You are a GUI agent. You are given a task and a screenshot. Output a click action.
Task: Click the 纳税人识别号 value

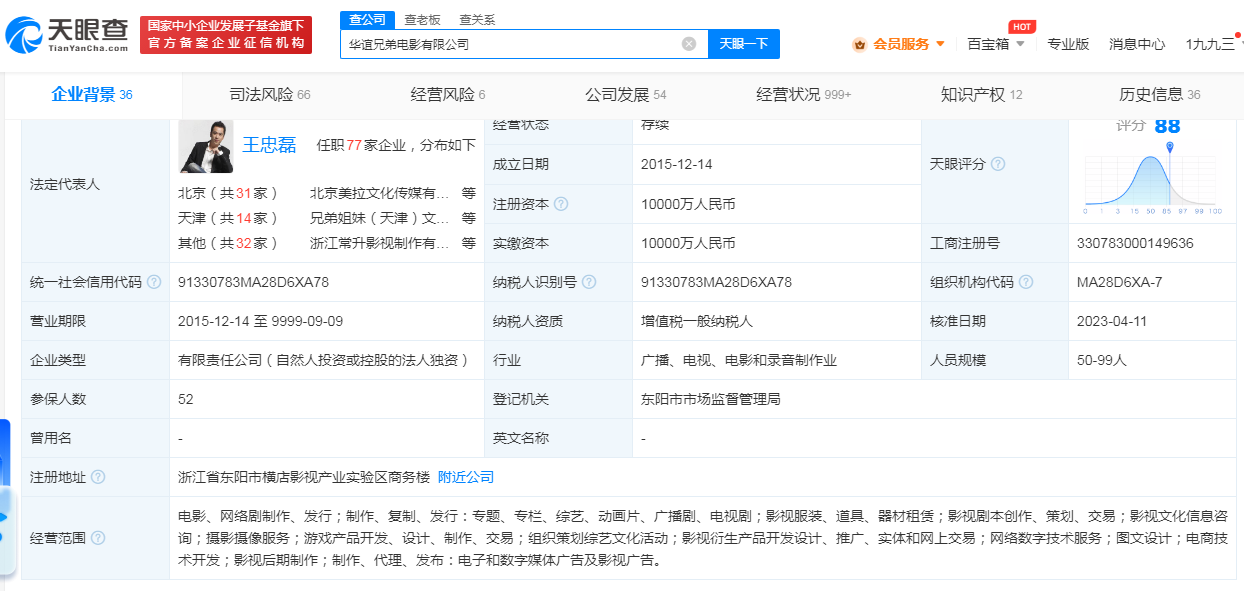716,282
